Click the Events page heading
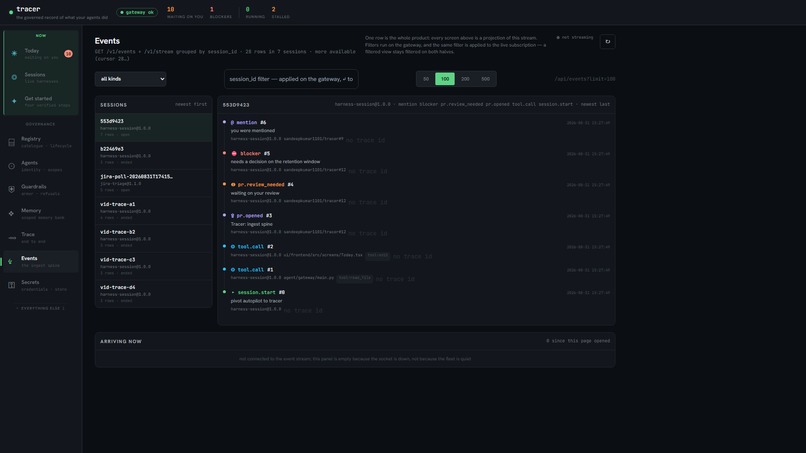The image size is (806, 453). (x=107, y=41)
